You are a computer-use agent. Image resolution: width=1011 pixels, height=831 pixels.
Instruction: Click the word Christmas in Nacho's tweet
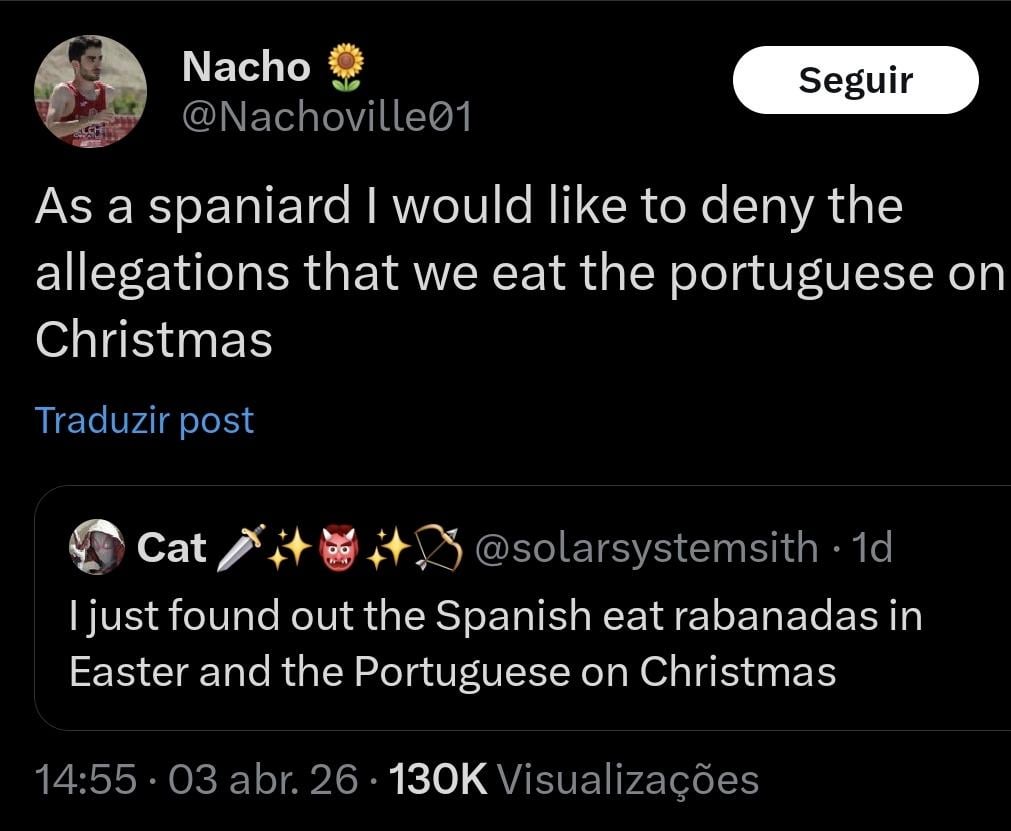pos(154,340)
